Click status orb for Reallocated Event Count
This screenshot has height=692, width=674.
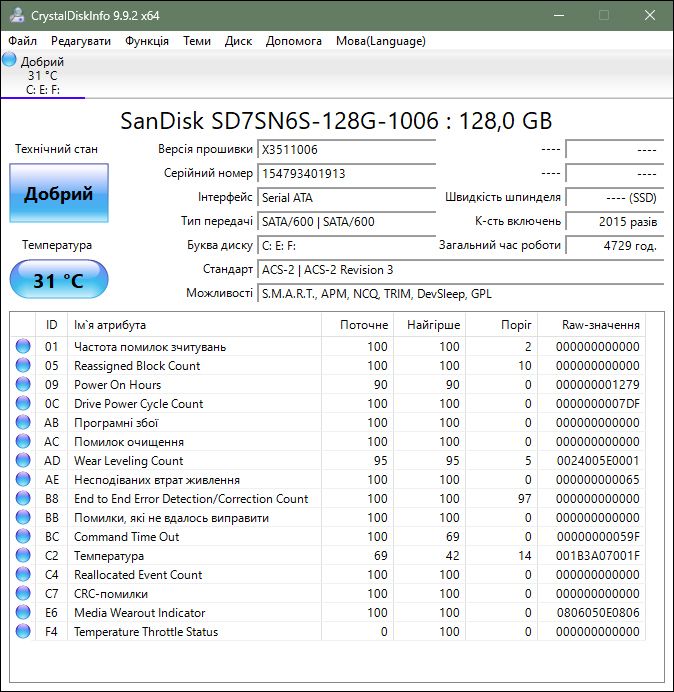pyautogui.click(x=23, y=574)
